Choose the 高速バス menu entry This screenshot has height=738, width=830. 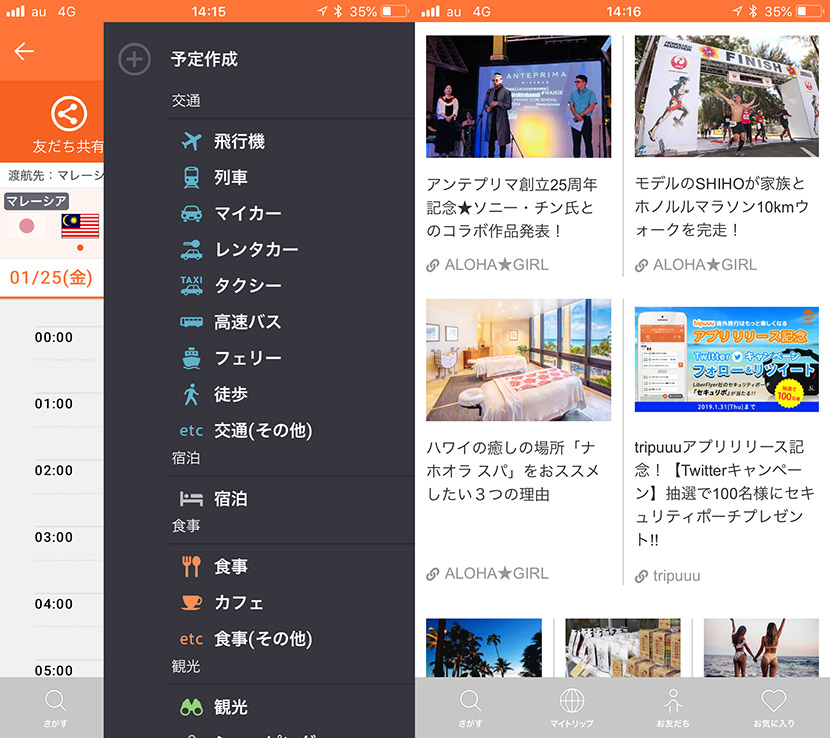pos(248,322)
